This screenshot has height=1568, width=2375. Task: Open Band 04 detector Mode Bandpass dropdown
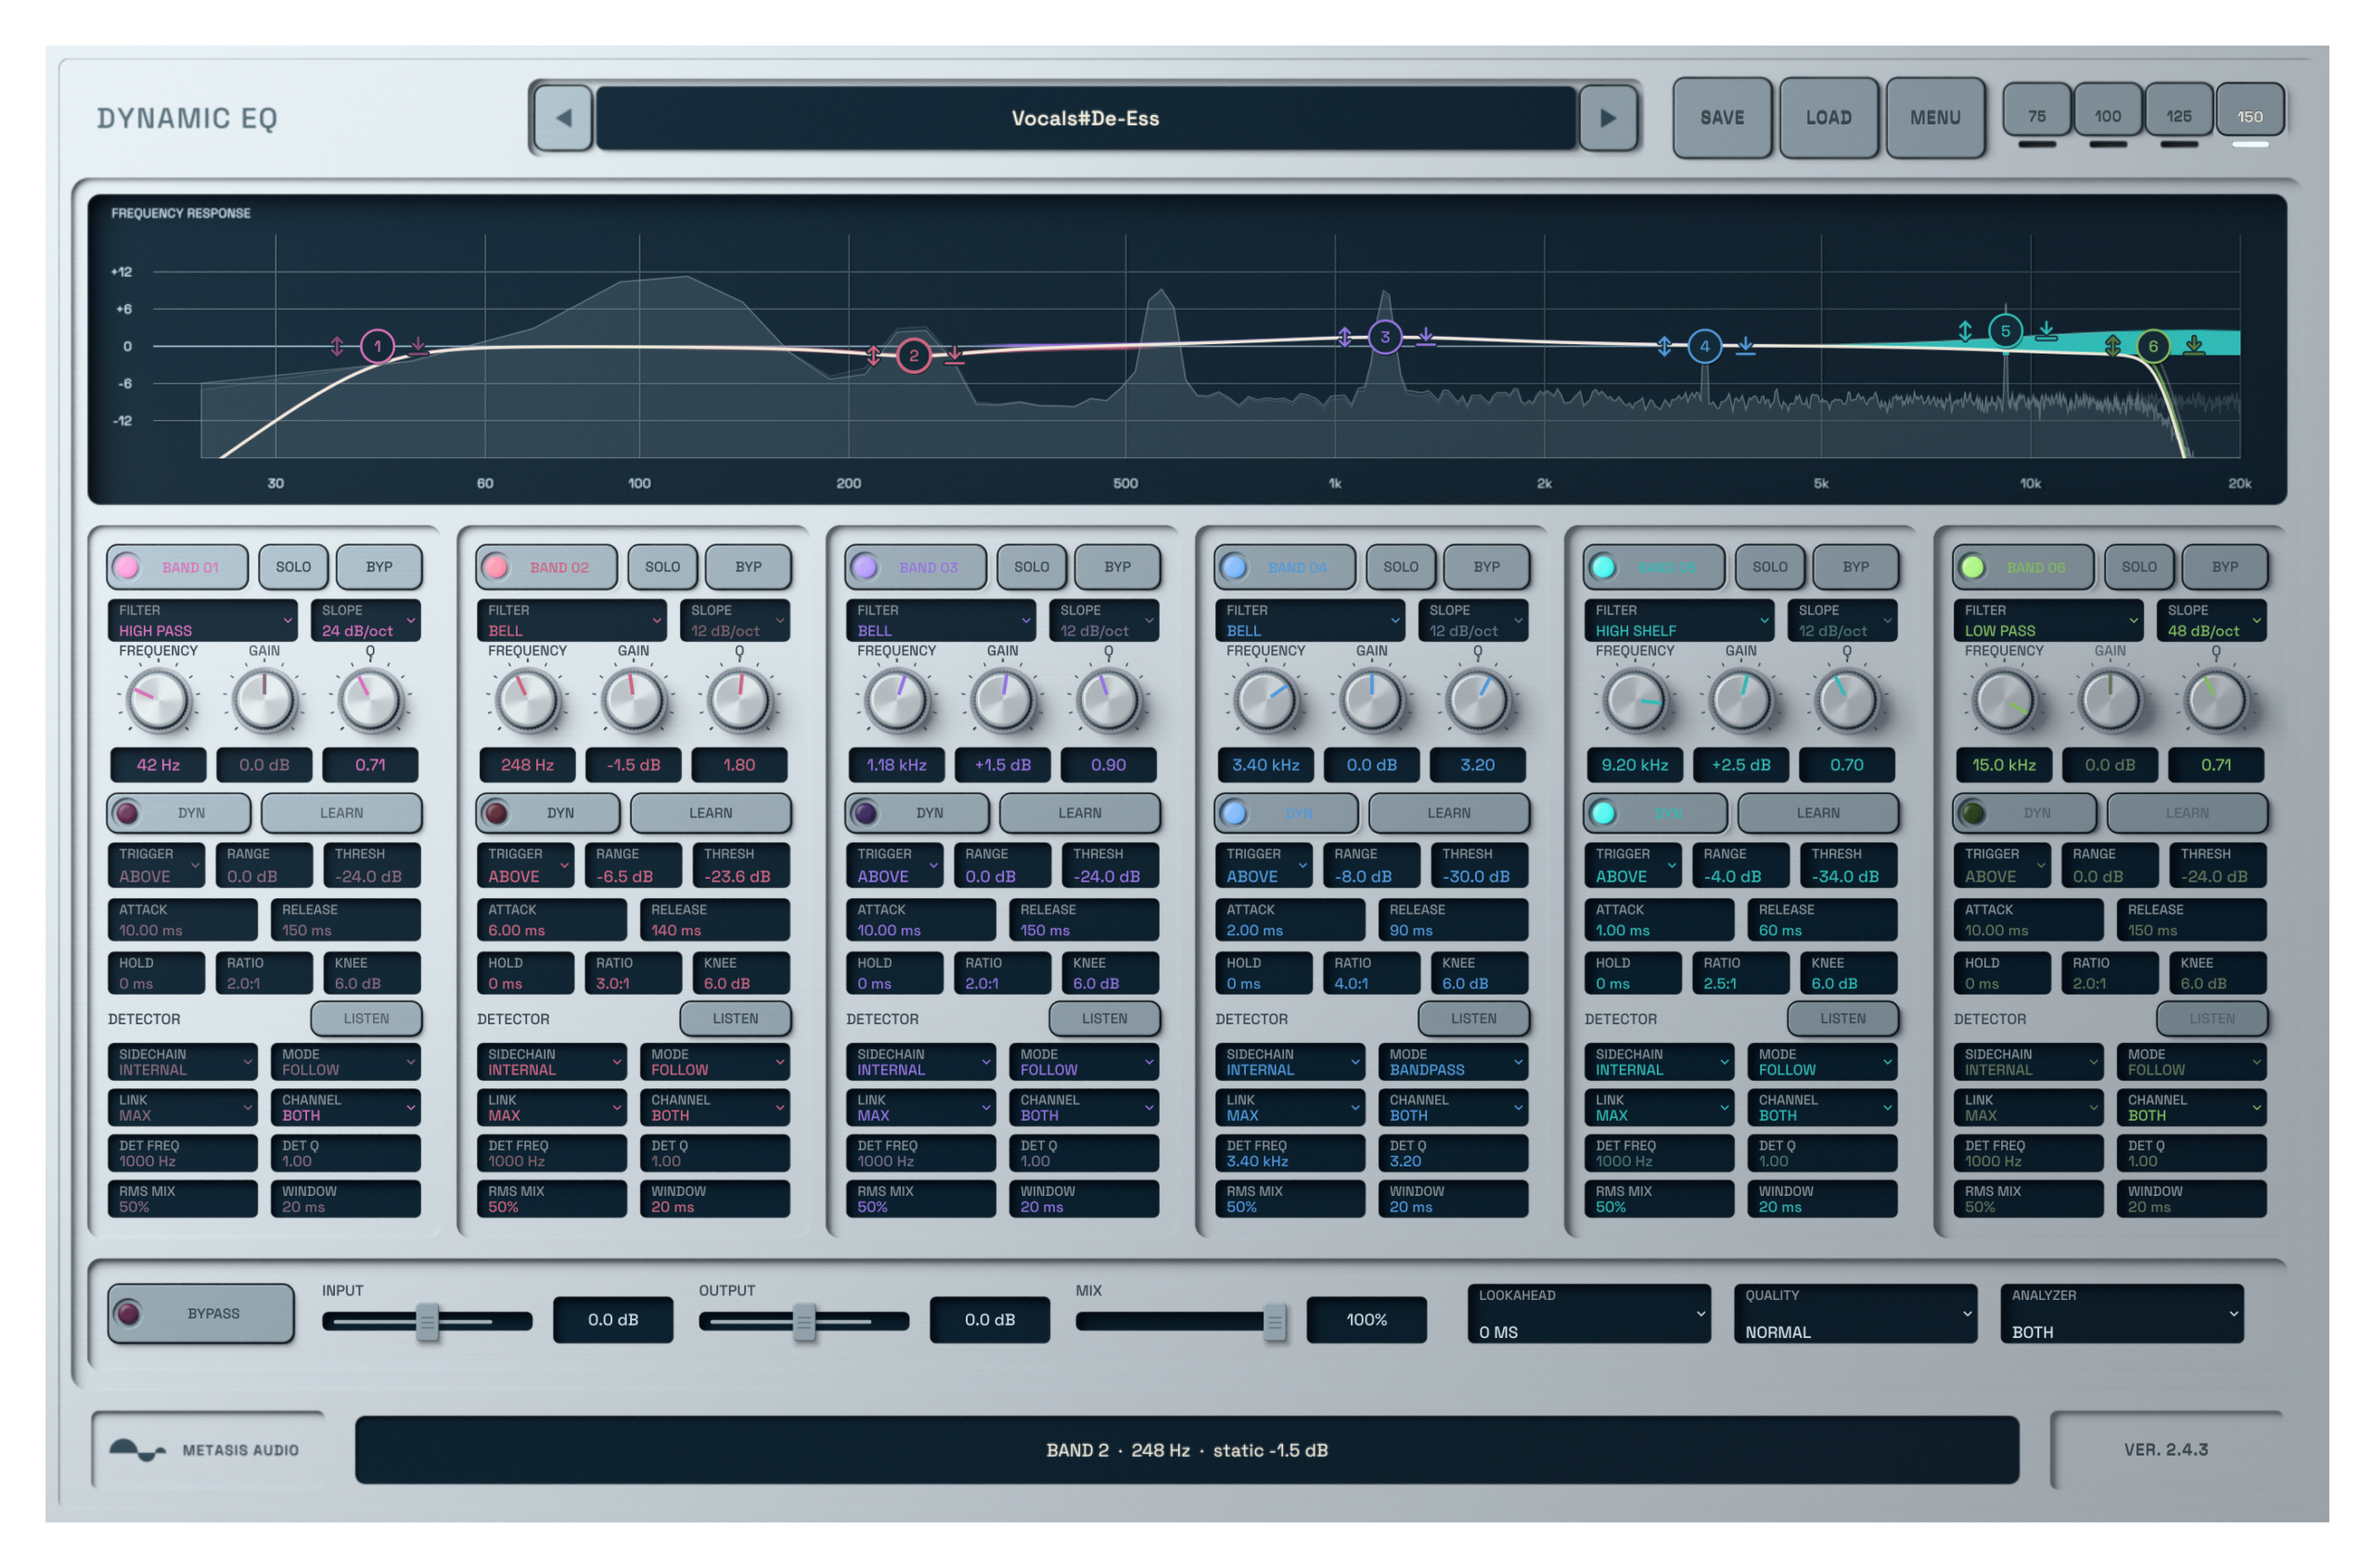[1453, 1061]
